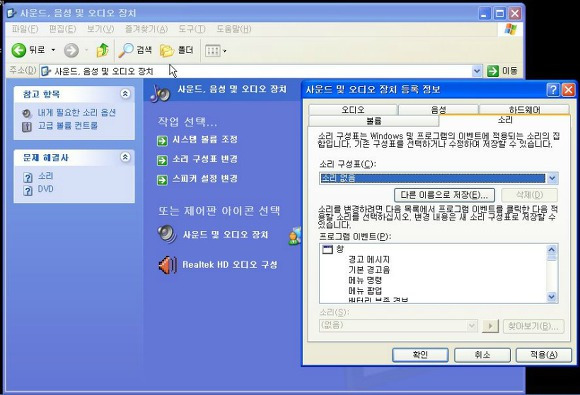The width and height of the screenshot is (580, 395).
Task: Open the 즐겨찾기(A) menu
Action: 146,29
